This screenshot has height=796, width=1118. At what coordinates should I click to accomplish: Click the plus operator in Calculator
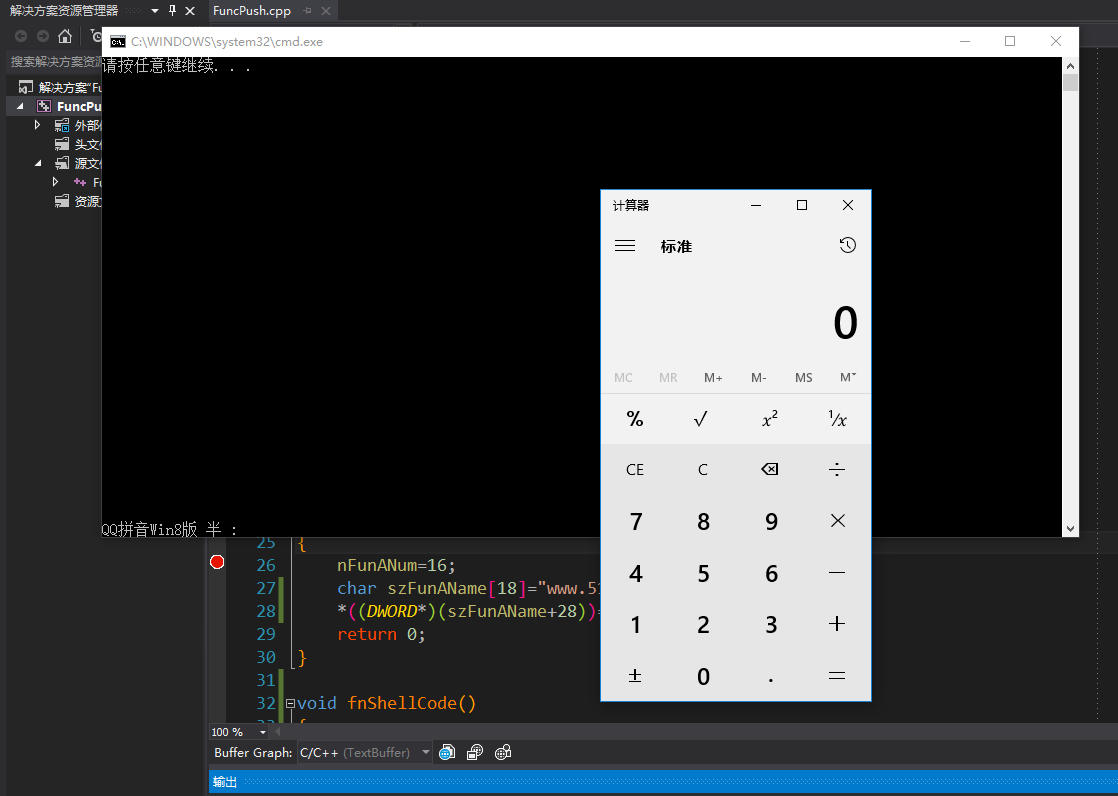pos(837,624)
